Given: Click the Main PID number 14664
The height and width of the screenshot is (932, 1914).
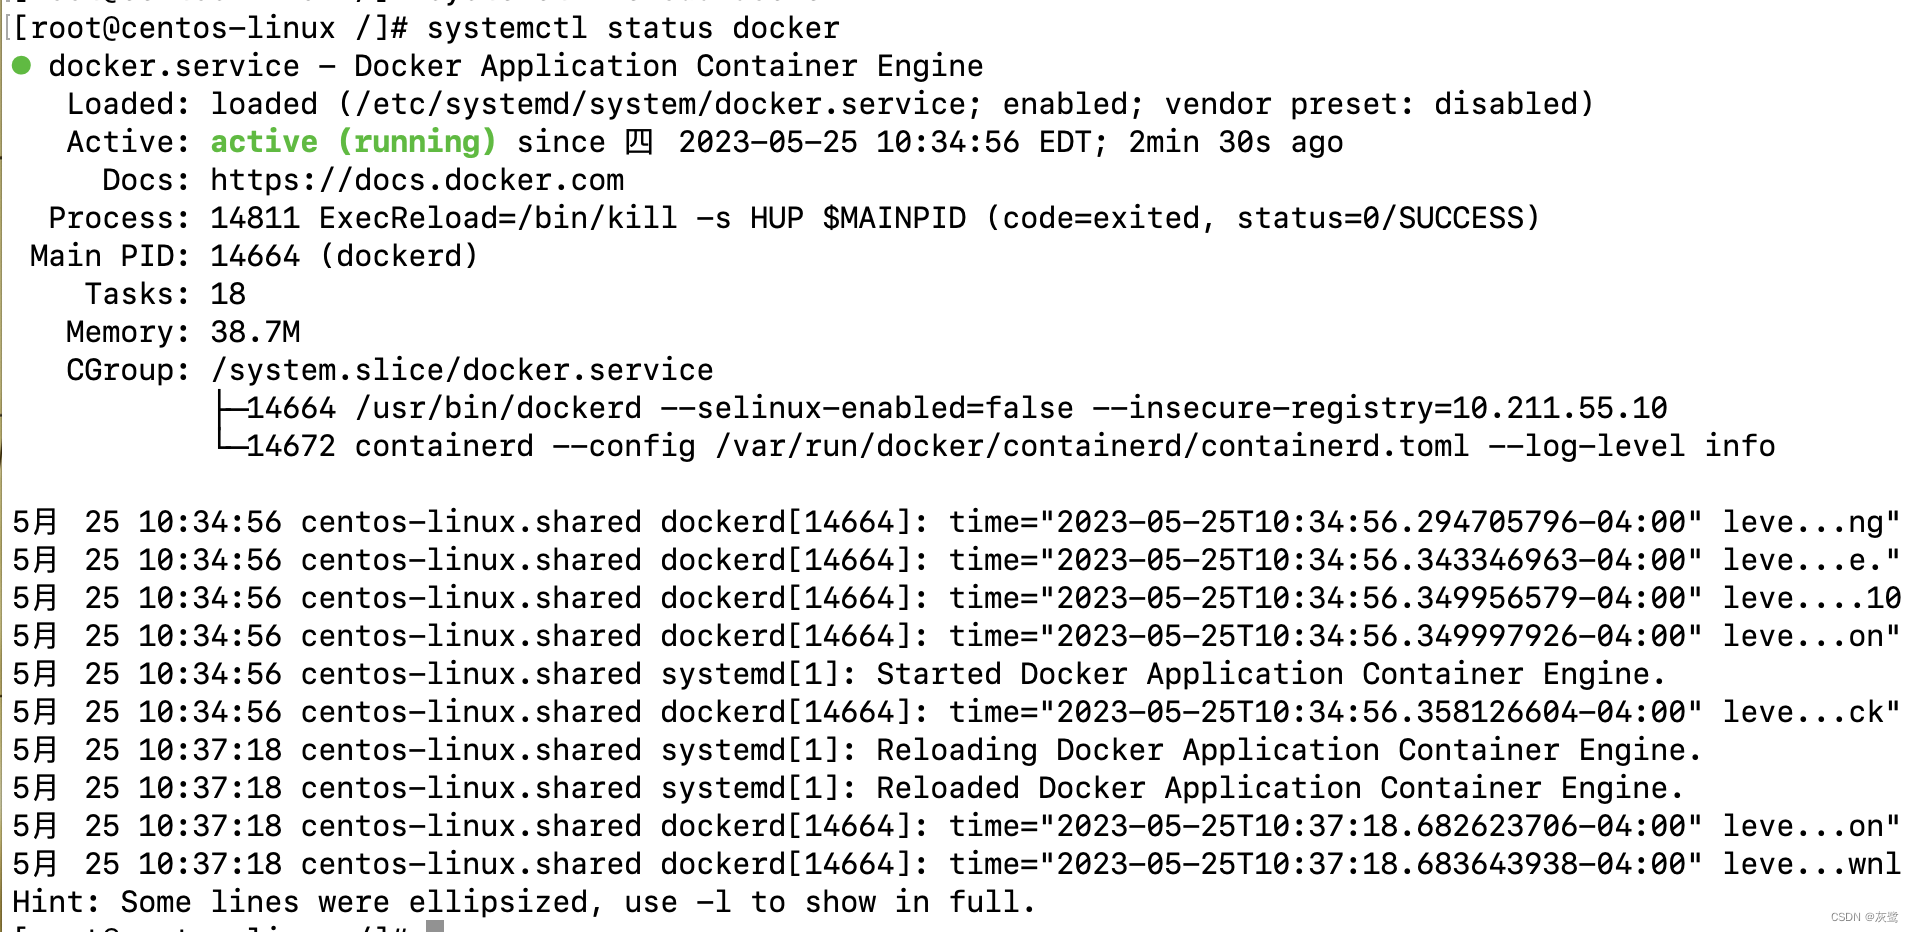Looking at the screenshot, I should [x=255, y=256].
